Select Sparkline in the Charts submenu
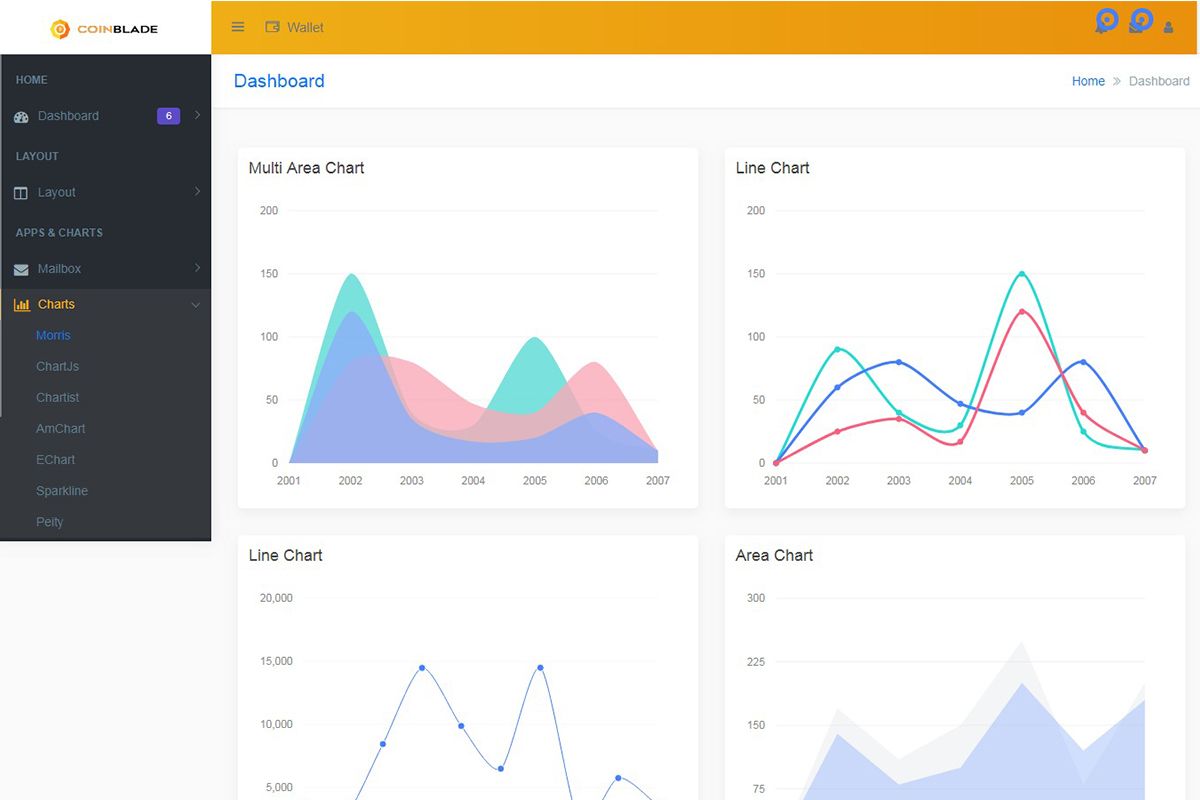This screenshot has height=800, width=1200. pos(62,490)
